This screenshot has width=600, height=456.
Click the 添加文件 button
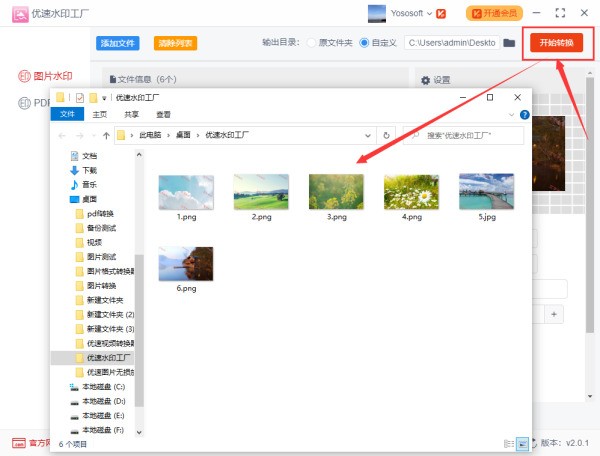point(118,43)
